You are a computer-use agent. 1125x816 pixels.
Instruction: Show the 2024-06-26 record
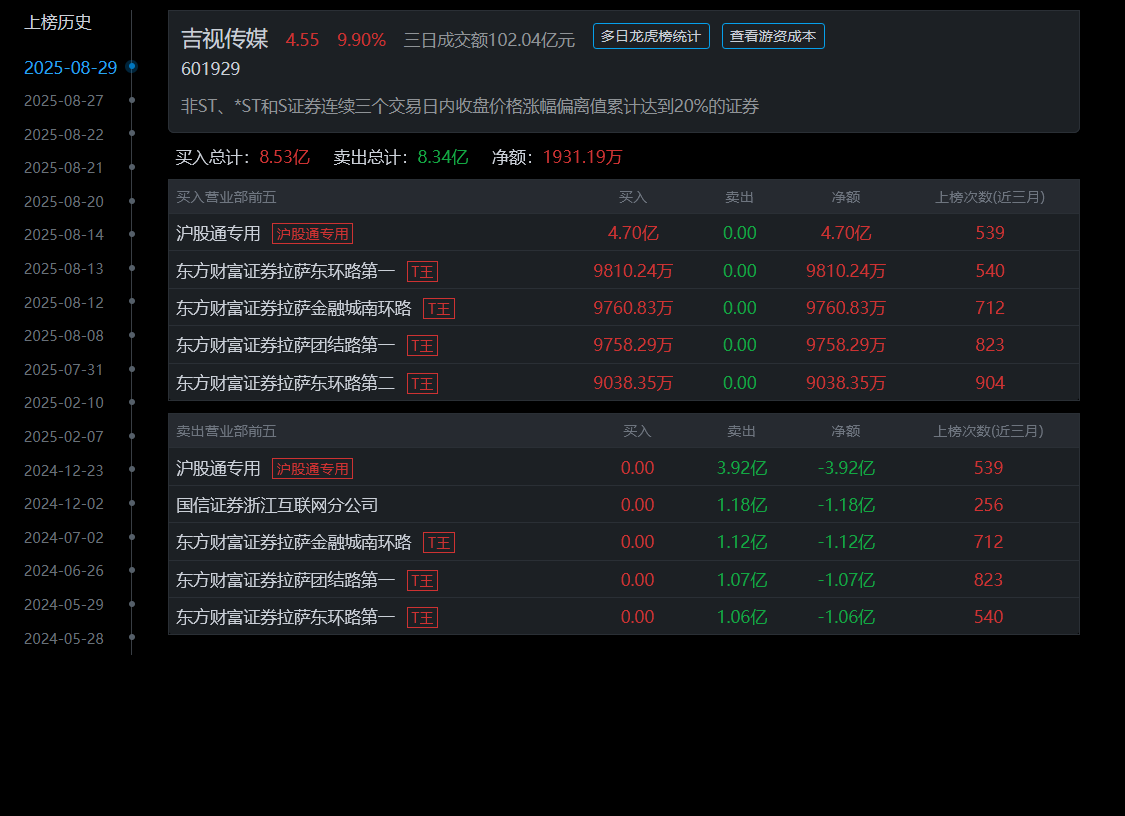click(x=64, y=571)
